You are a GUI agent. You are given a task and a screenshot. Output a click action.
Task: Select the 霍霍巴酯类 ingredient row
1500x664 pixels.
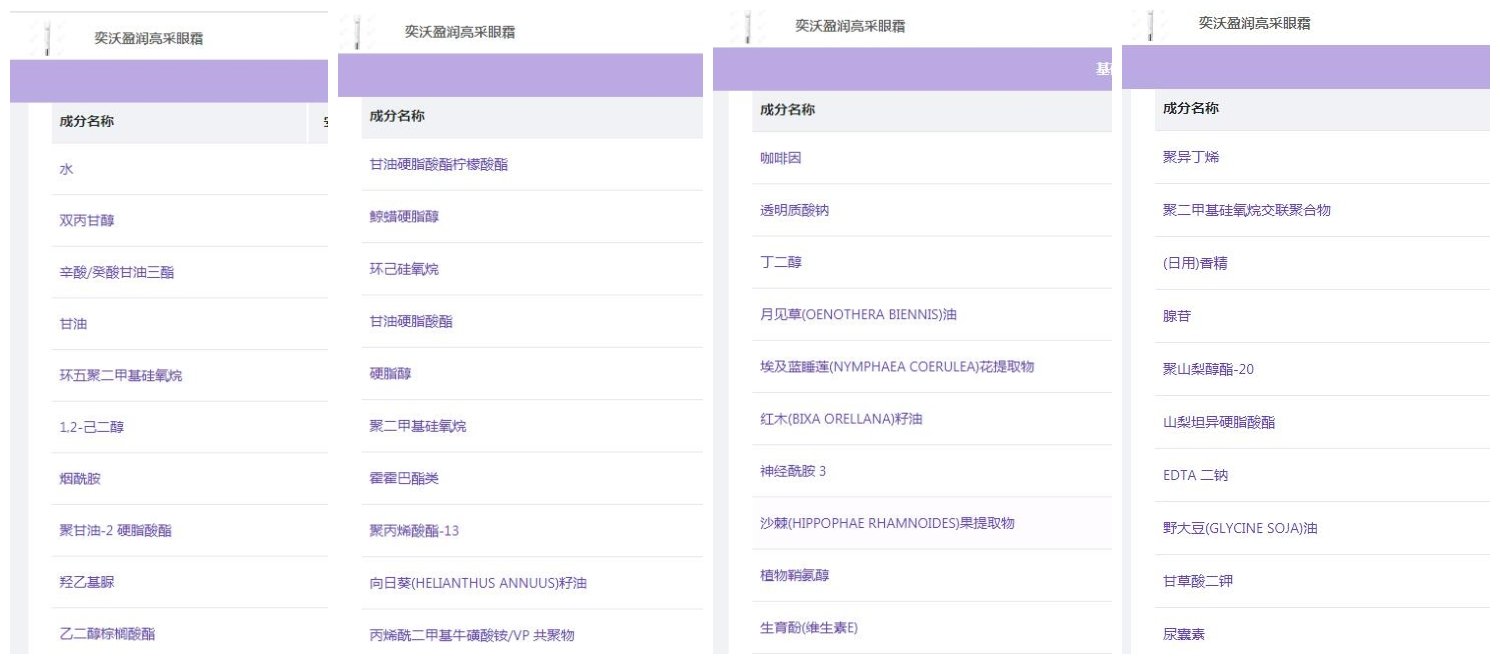(404, 478)
